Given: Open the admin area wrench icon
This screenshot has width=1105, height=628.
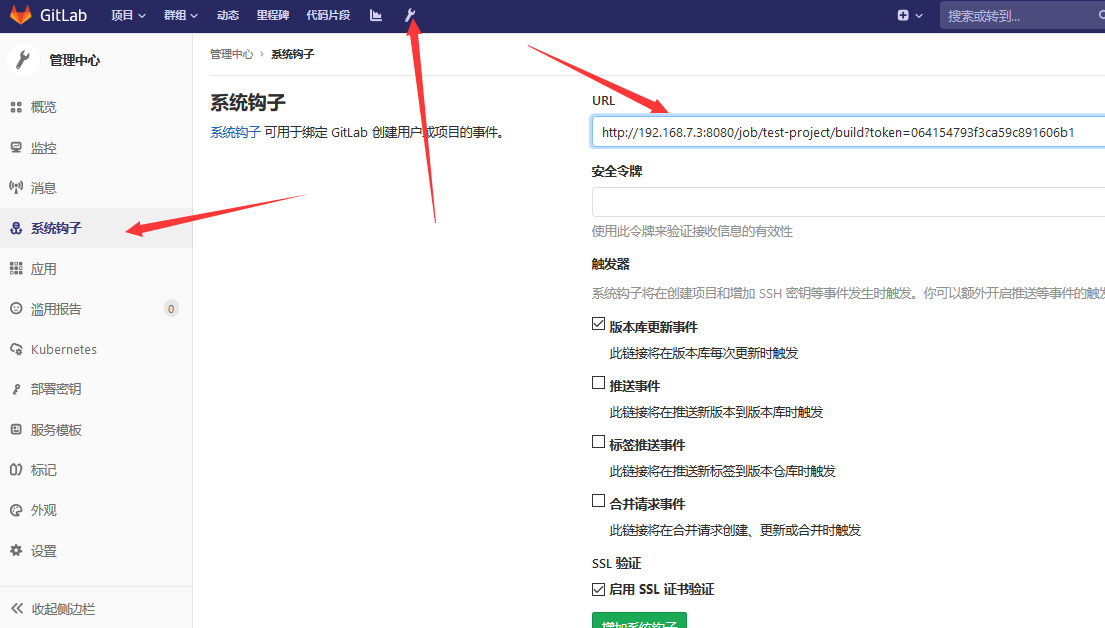Looking at the screenshot, I should pyautogui.click(x=409, y=16).
